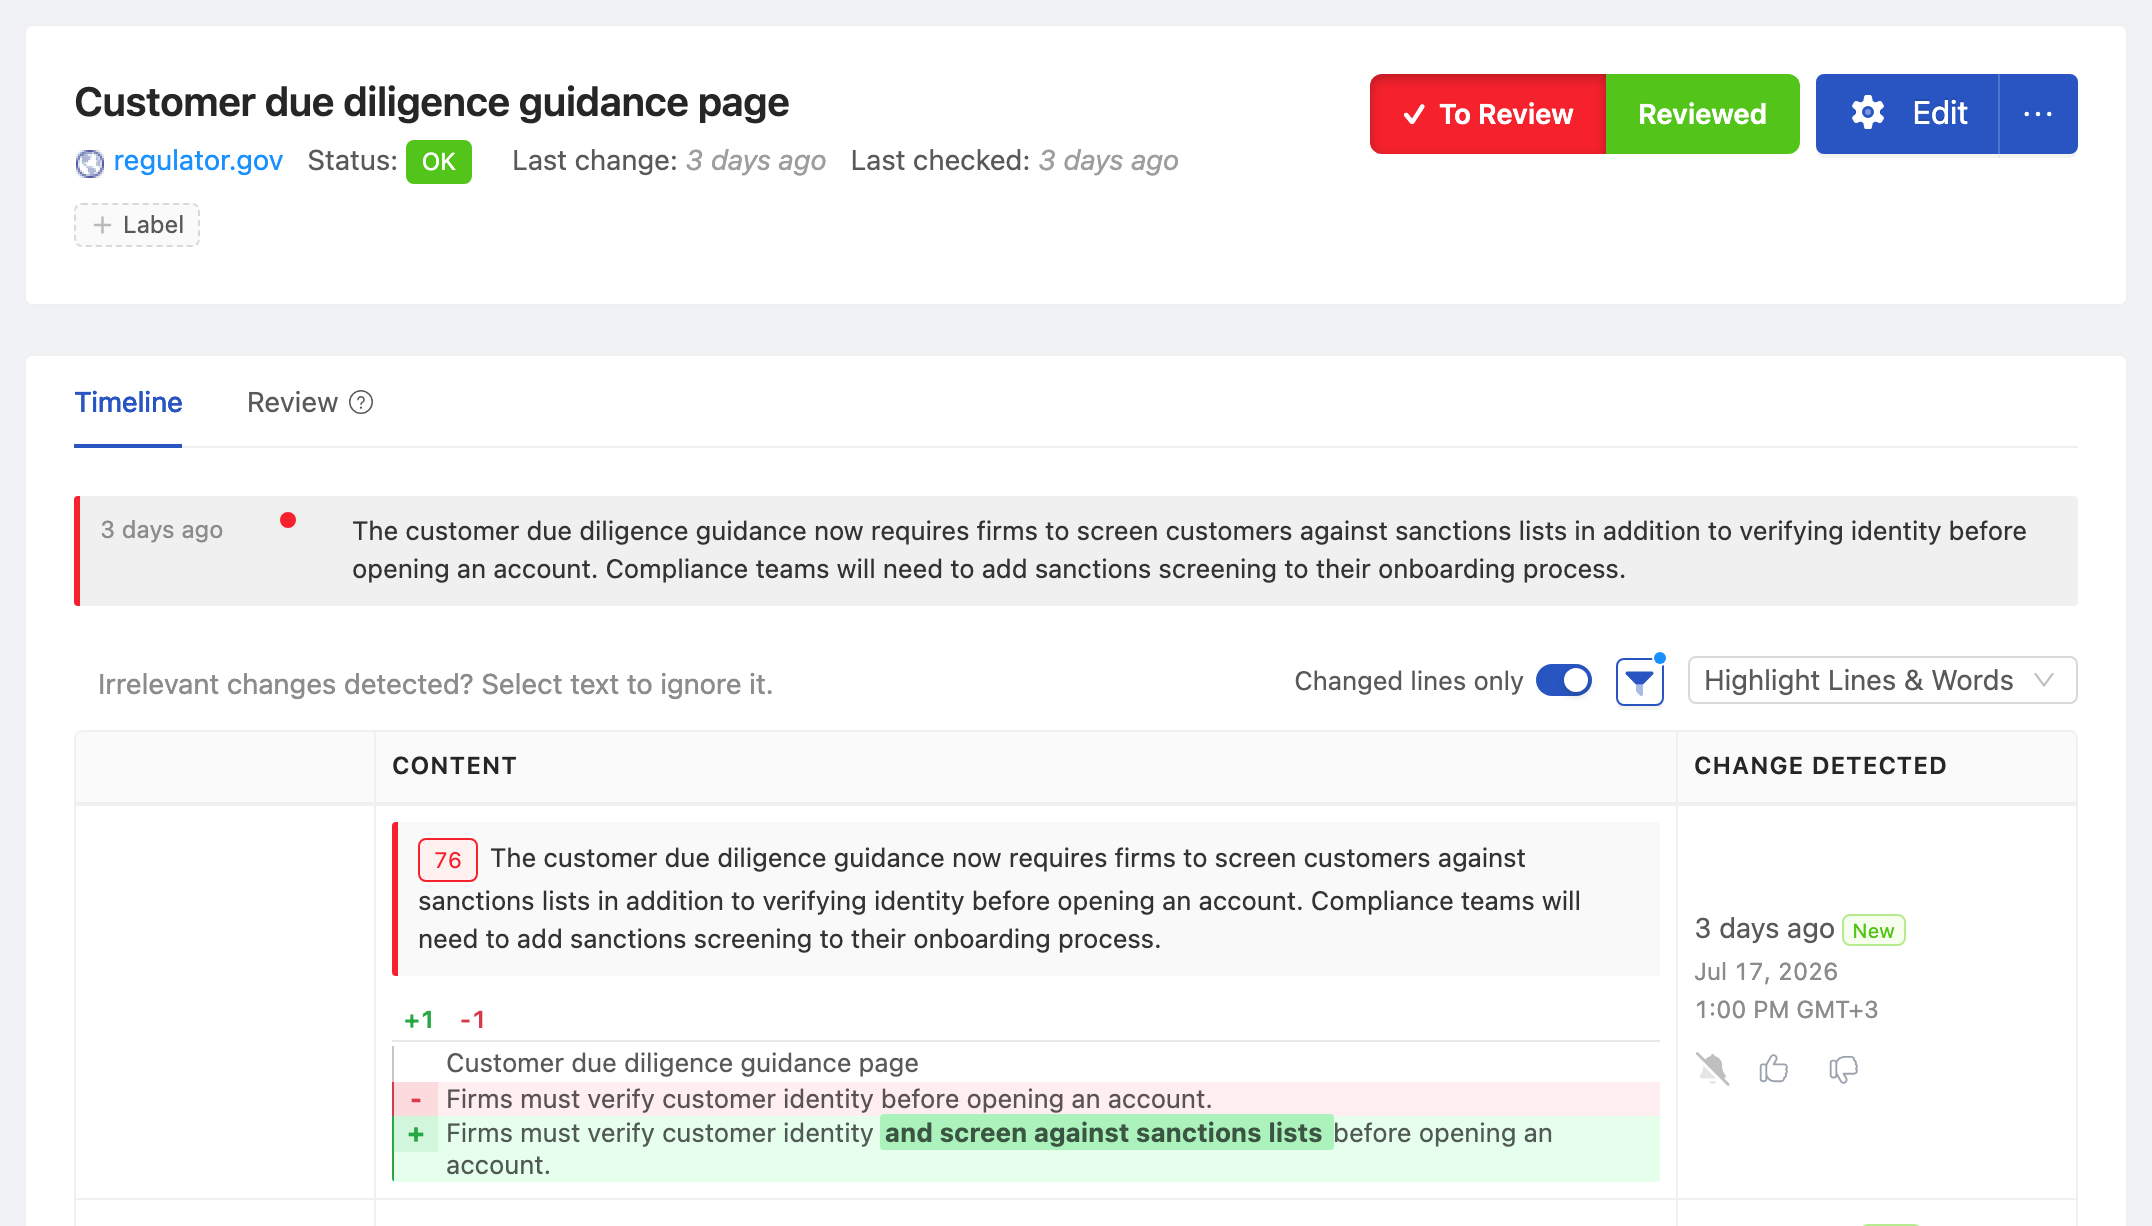The image size is (2152, 1226).
Task: Click the CHANGE DETECTED column header
Action: point(1820,765)
